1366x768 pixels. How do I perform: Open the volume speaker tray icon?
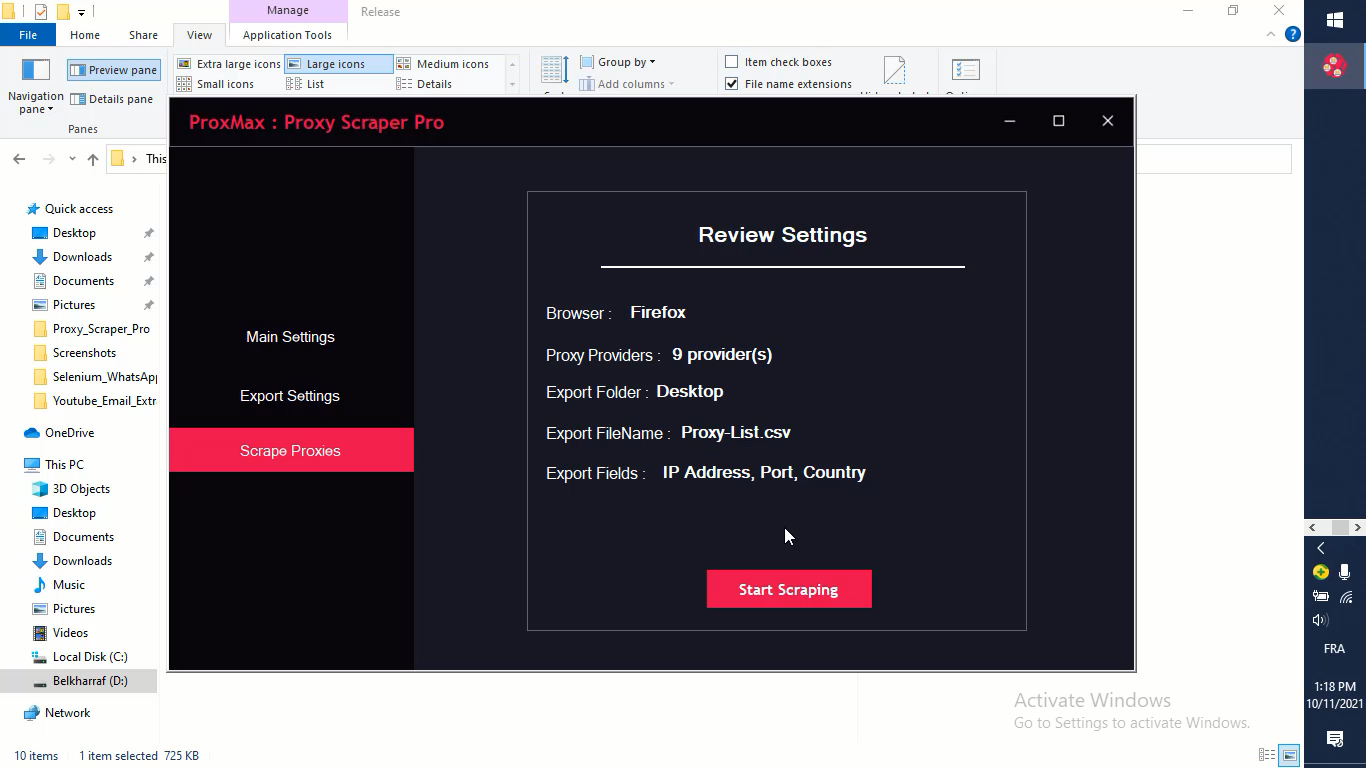click(x=1321, y=620)
